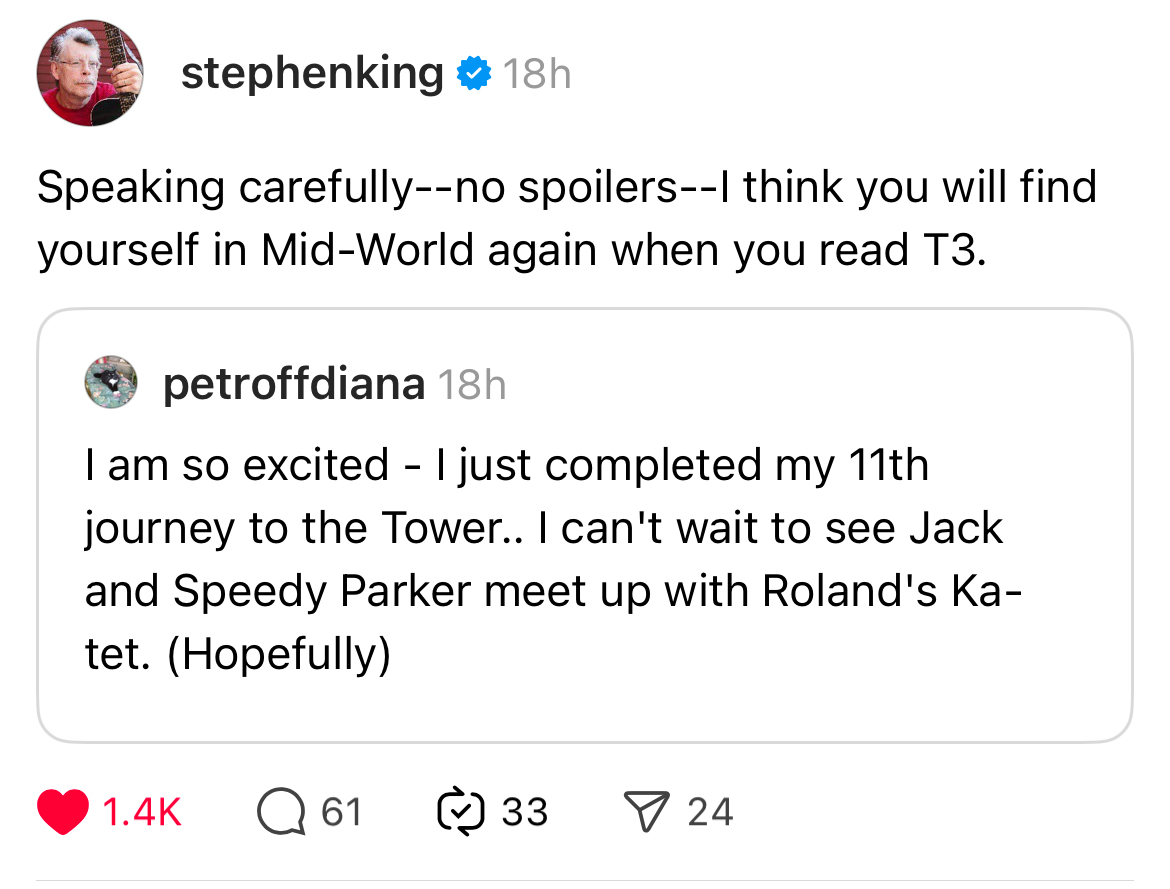Click the 24 shares count

pos(710,811)
